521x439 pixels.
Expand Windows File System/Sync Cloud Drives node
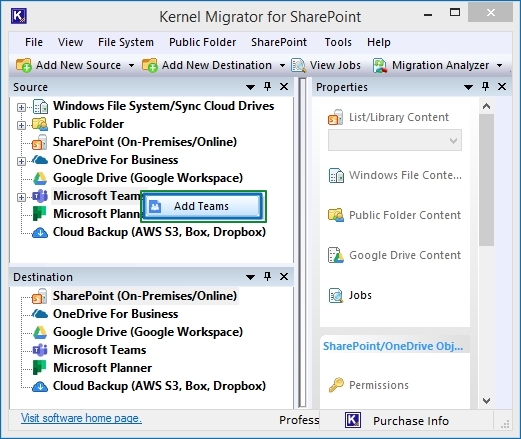coord(21,107)
